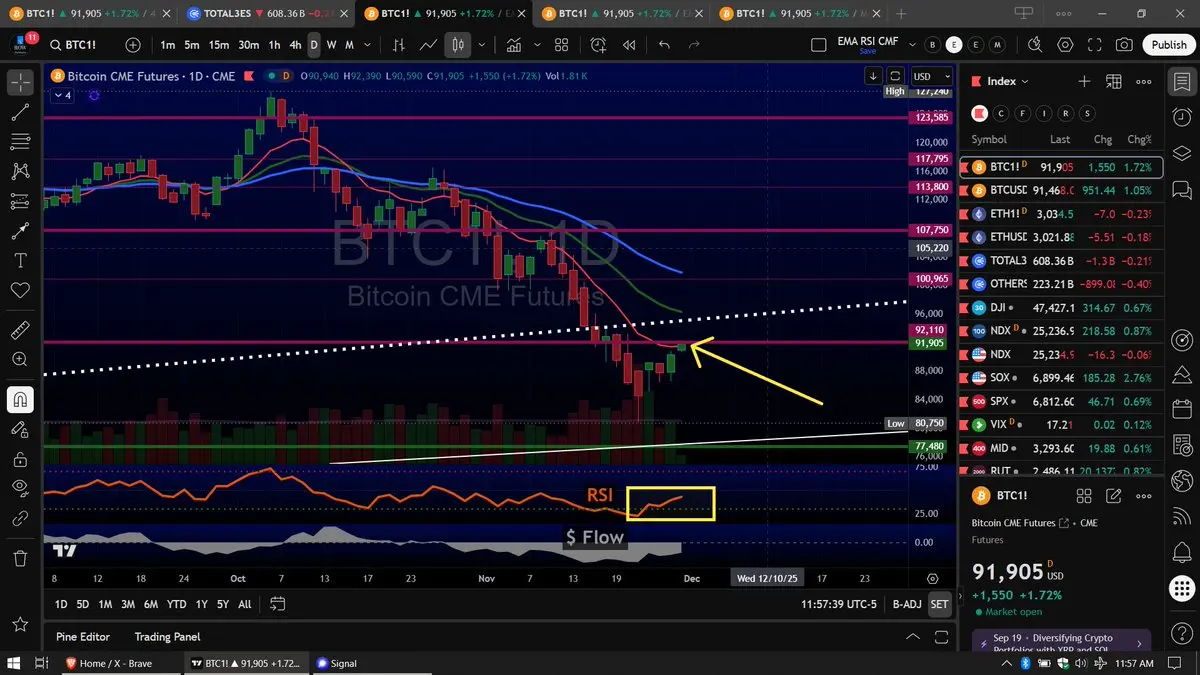This screenshot has width=1200, height=675.
Task: Toggle SET session mode
Action: point(939,604)
